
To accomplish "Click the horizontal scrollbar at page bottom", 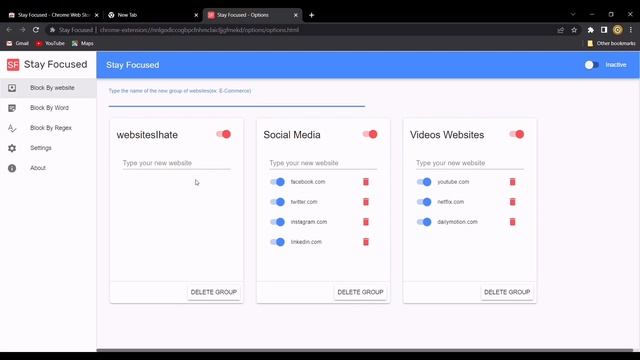I will click(364, 350).
